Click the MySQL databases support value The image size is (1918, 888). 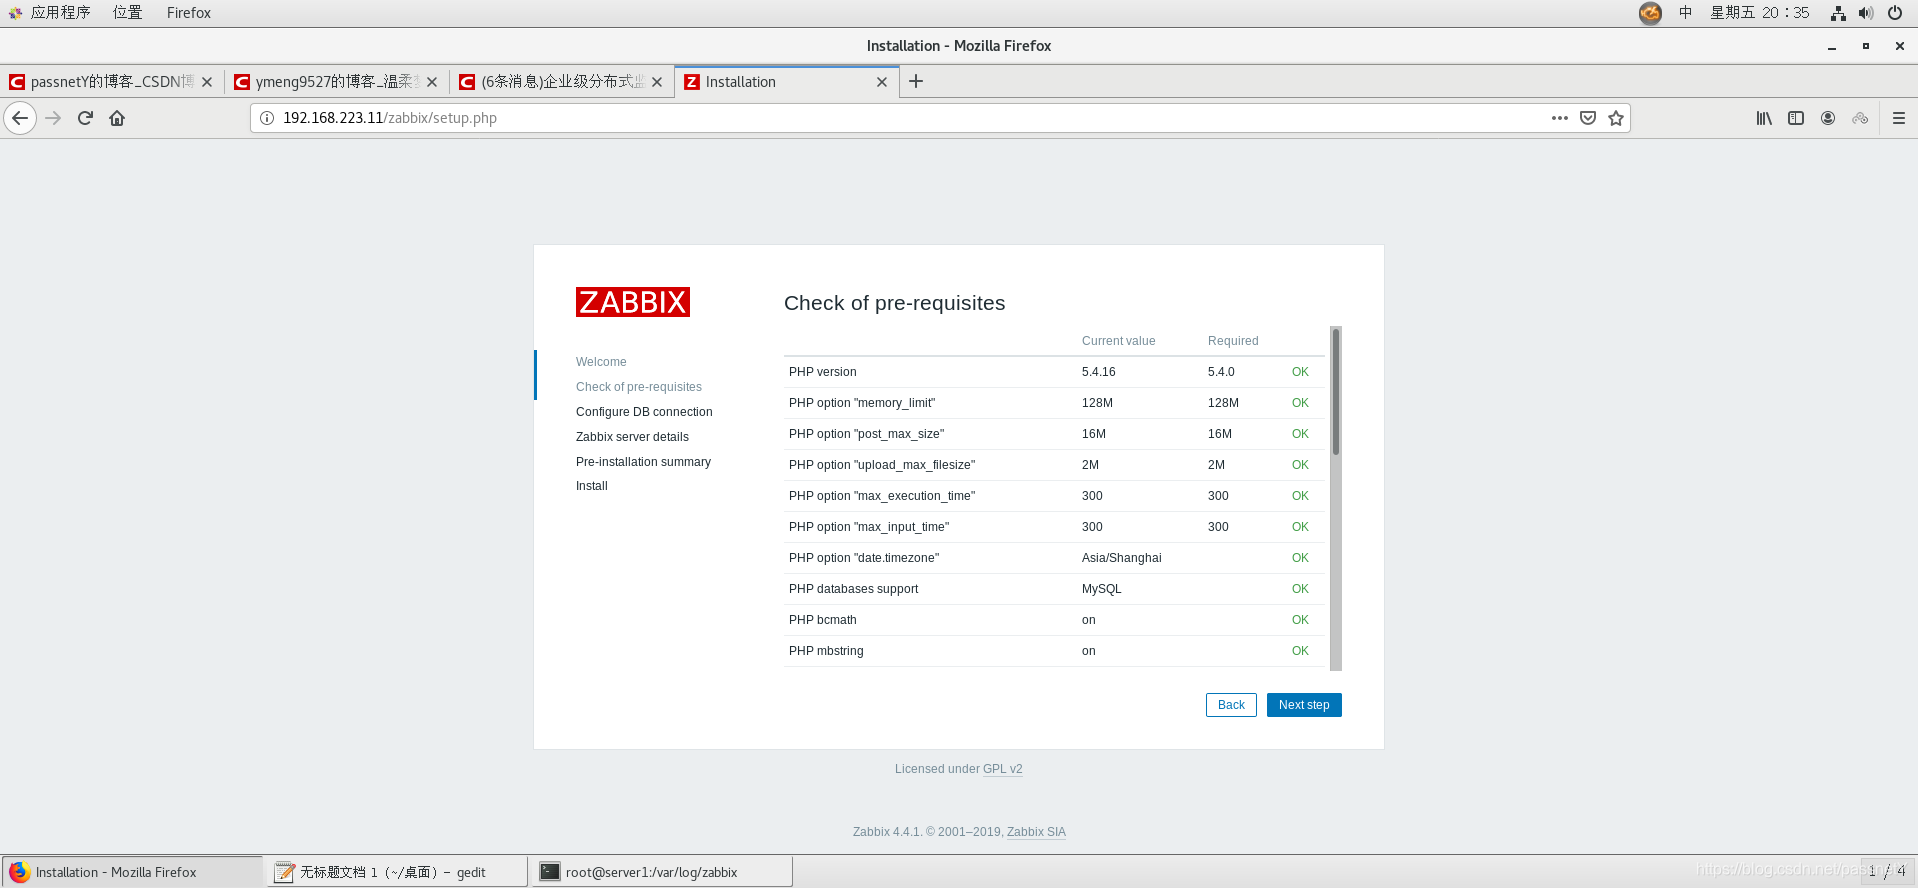(1102, 589)
